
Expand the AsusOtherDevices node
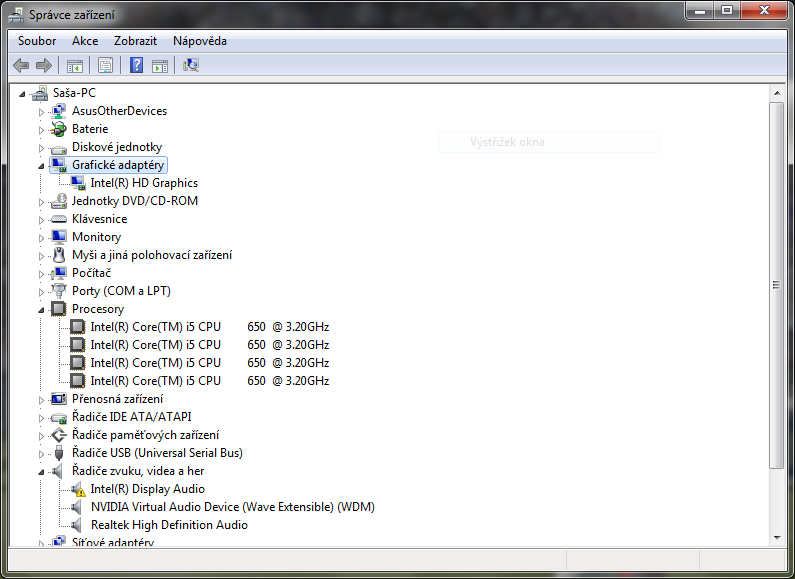pyautogui.click(x=42, y=112)
